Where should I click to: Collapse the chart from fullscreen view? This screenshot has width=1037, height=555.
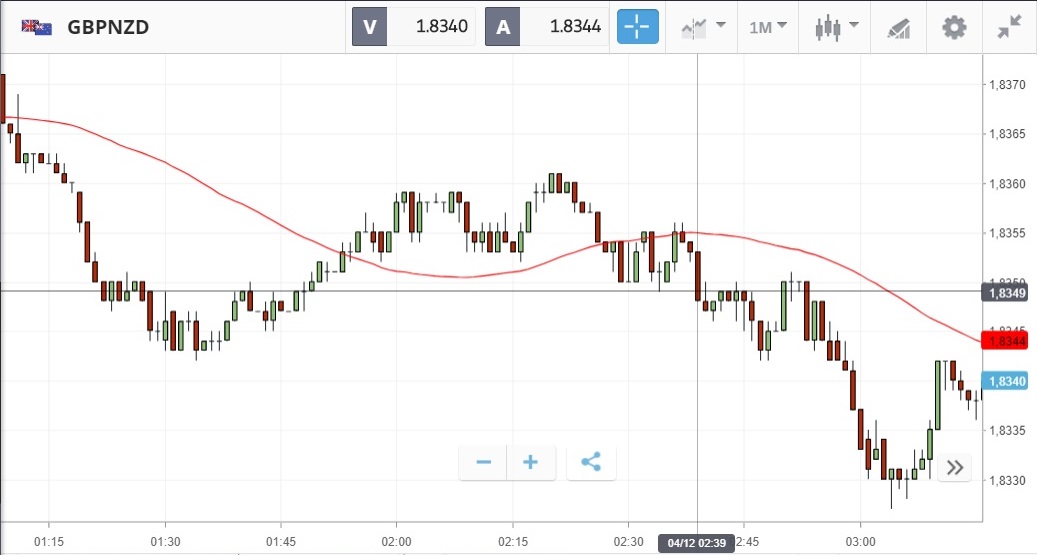[x=1010, y=27]
